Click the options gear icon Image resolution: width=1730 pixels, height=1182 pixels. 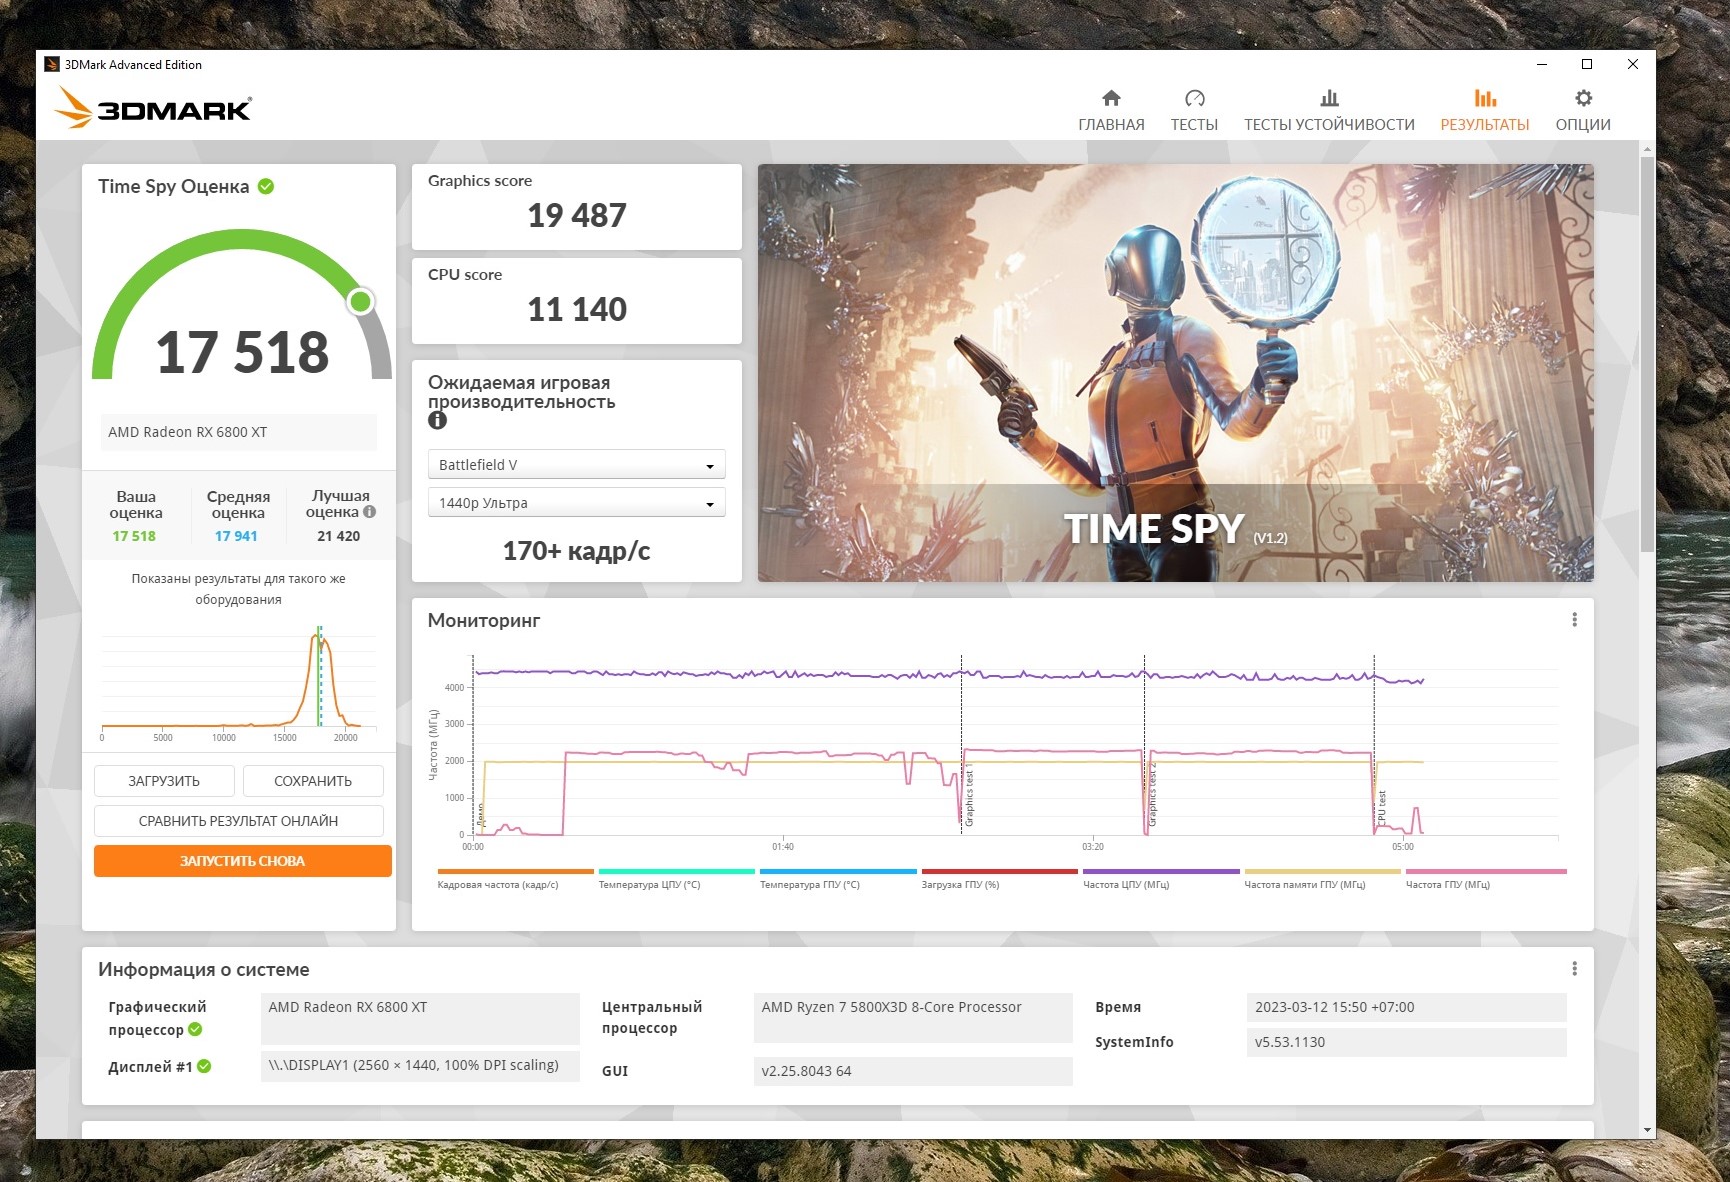1583,98
